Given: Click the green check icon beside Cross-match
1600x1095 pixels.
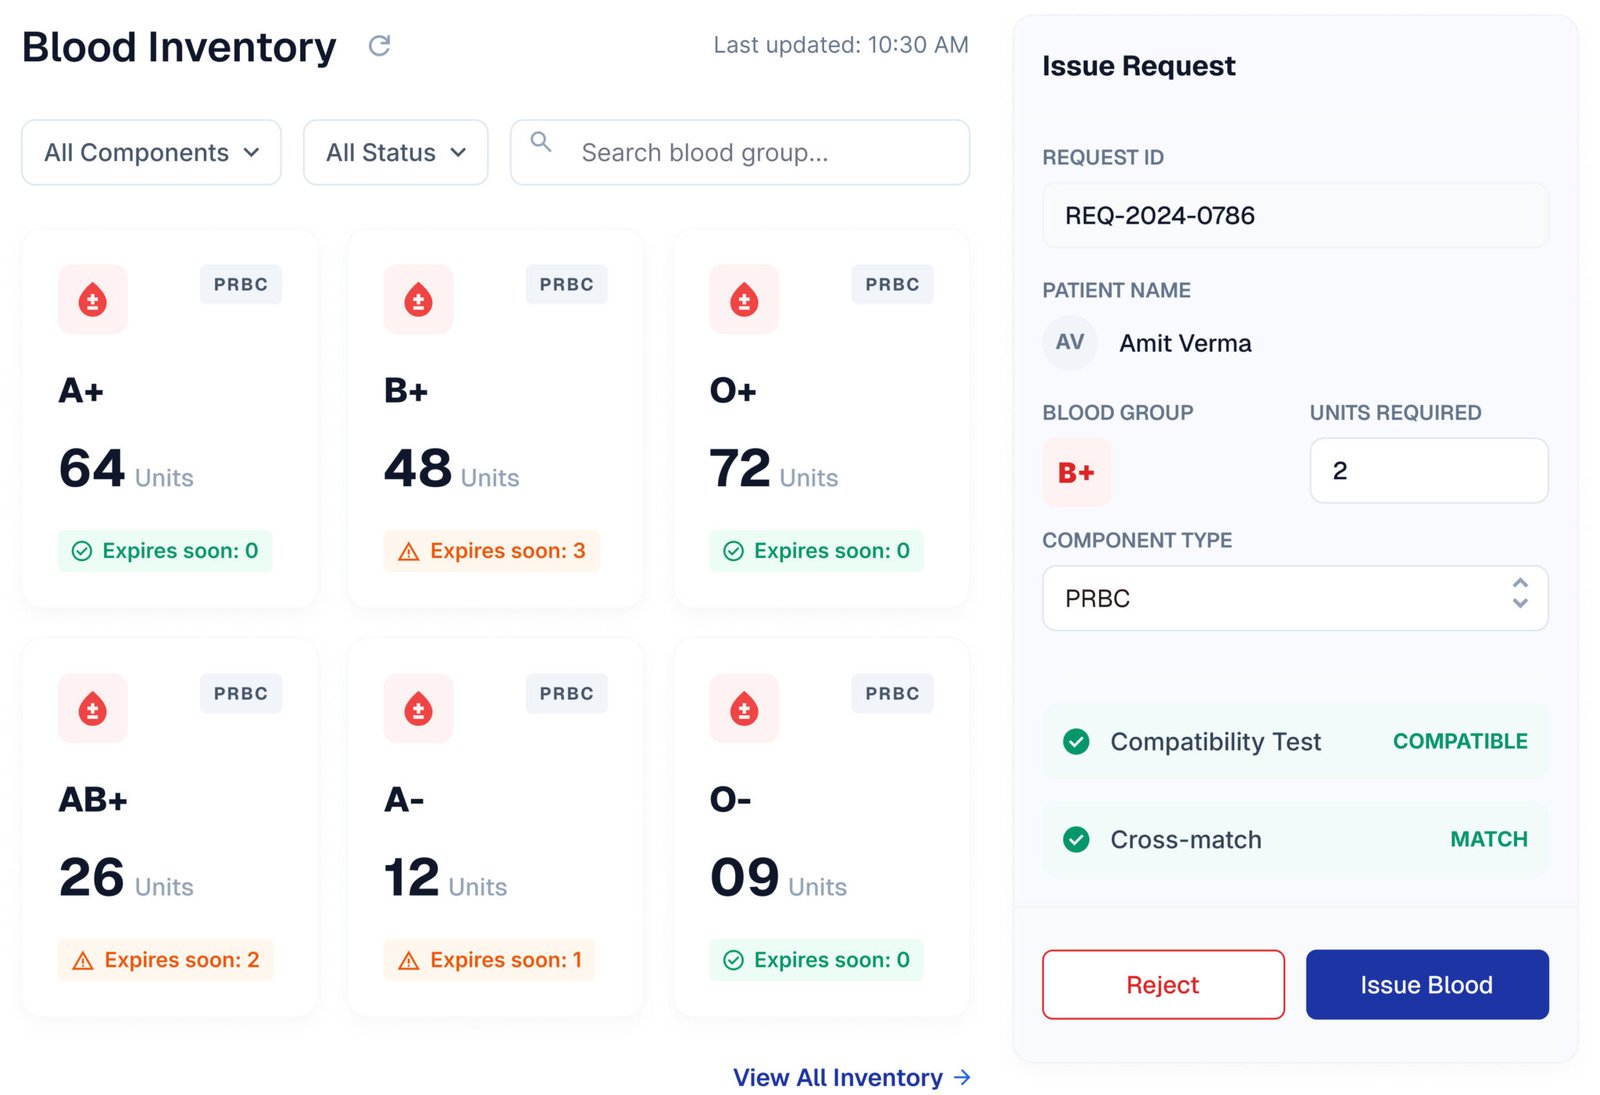Looking at the screenshot, I should tap(1076, 839).
